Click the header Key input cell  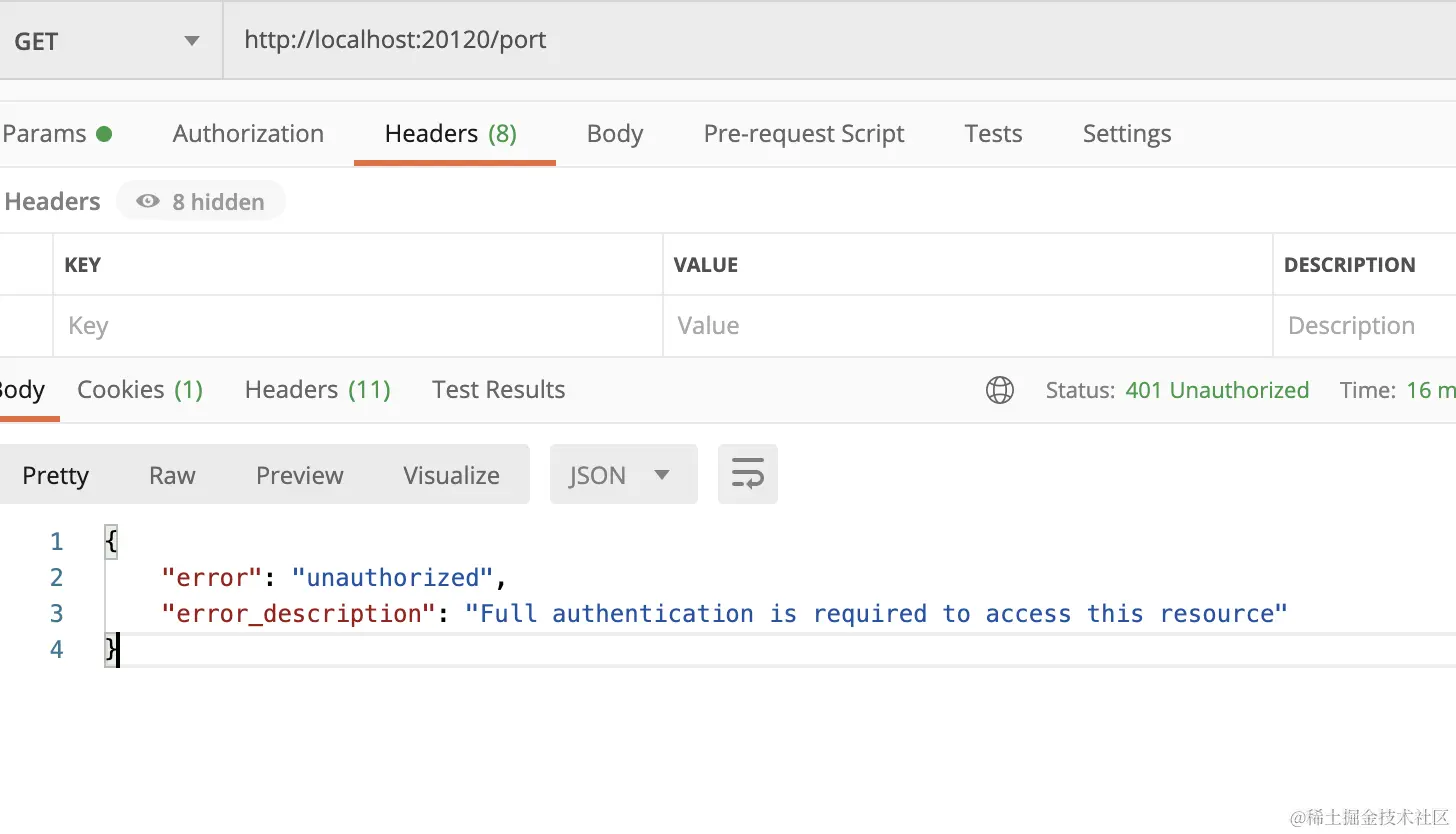[358, 326]
